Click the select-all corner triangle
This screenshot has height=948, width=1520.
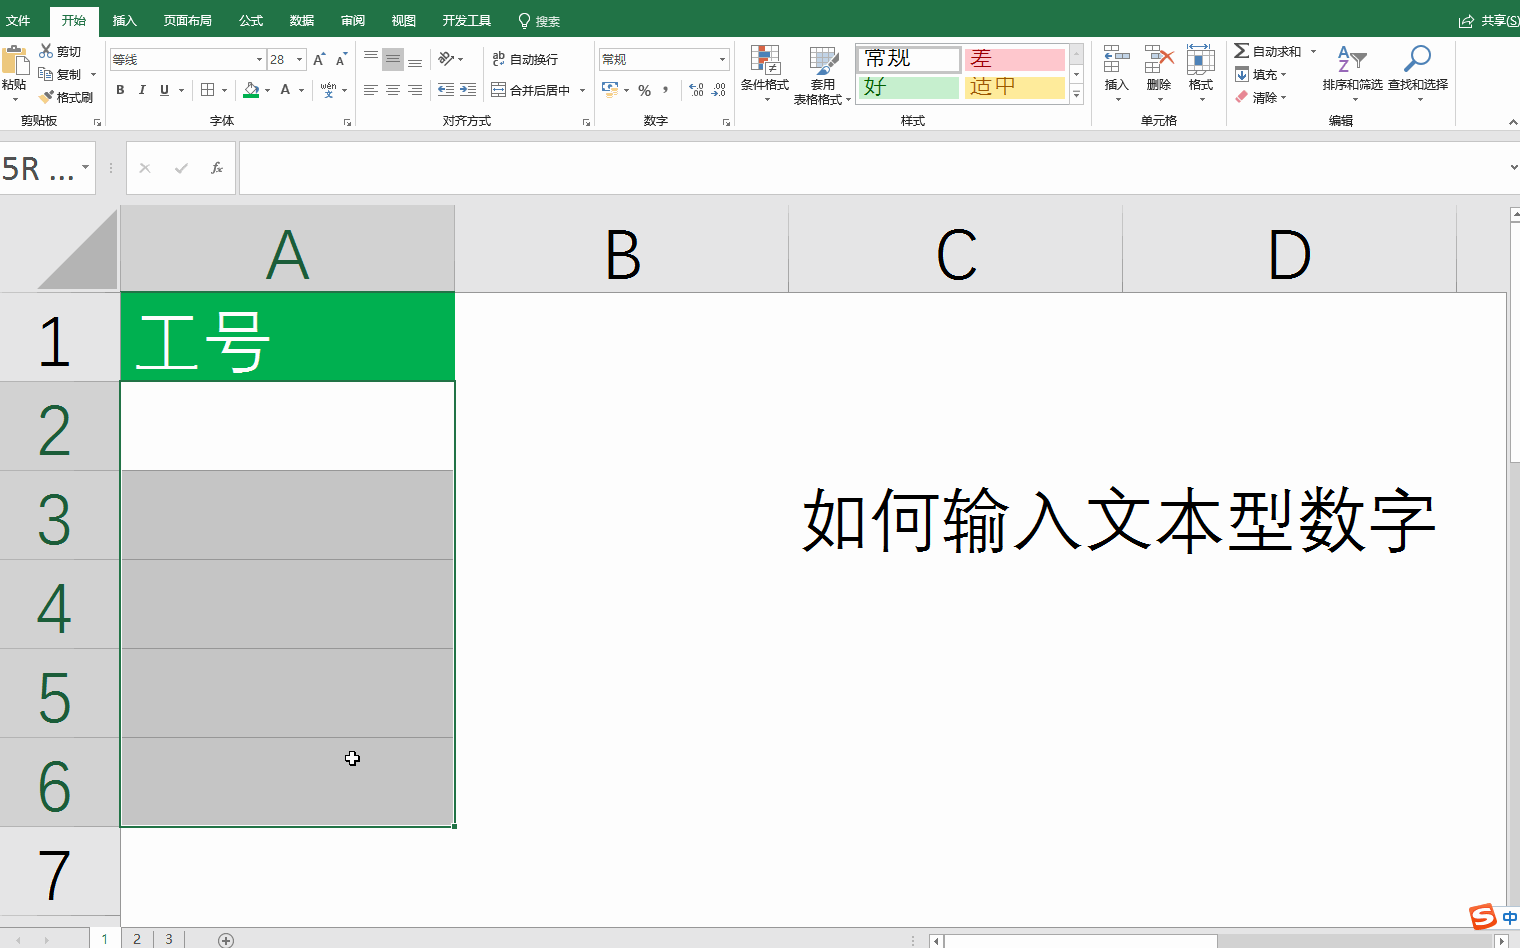pos(77,249)
